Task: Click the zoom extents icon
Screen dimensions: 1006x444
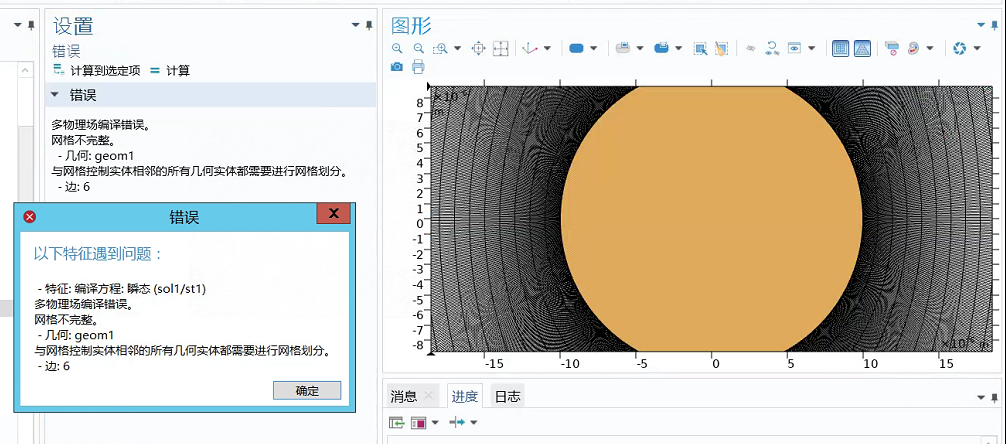Action: click(x=479, y=48)
